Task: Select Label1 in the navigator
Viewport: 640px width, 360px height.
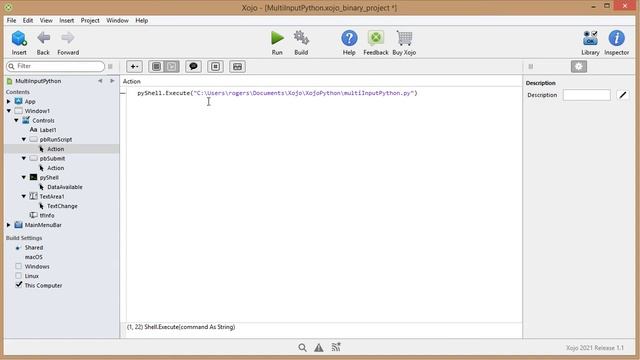Action: coord(48,130)
